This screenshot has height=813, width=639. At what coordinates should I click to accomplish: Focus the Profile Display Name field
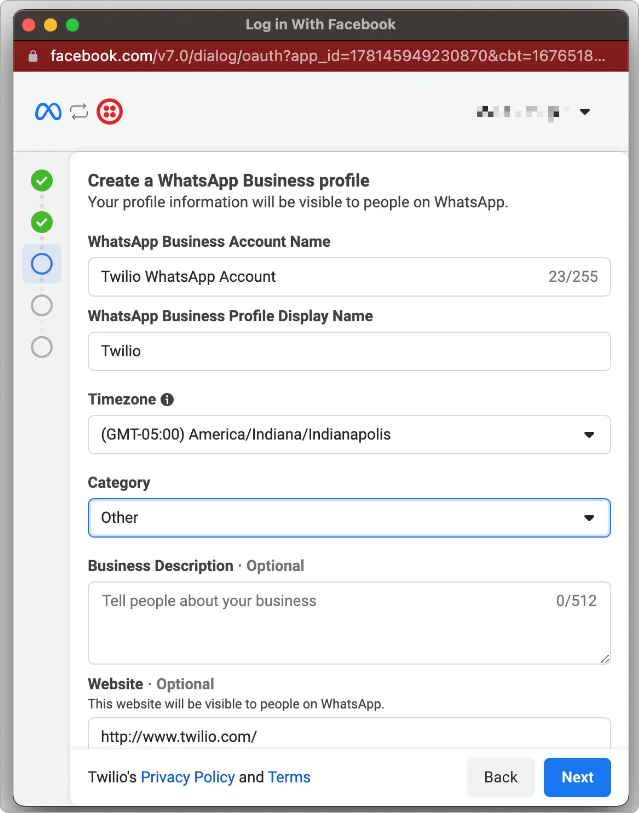click(349, 351)
